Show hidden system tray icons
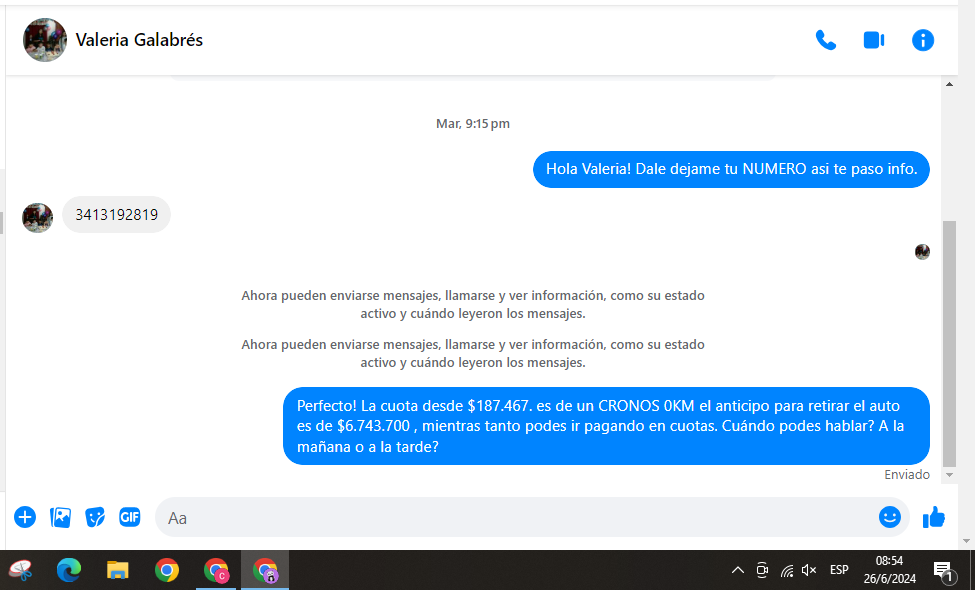Screen dimensions: 975x590 pos(737,570)
